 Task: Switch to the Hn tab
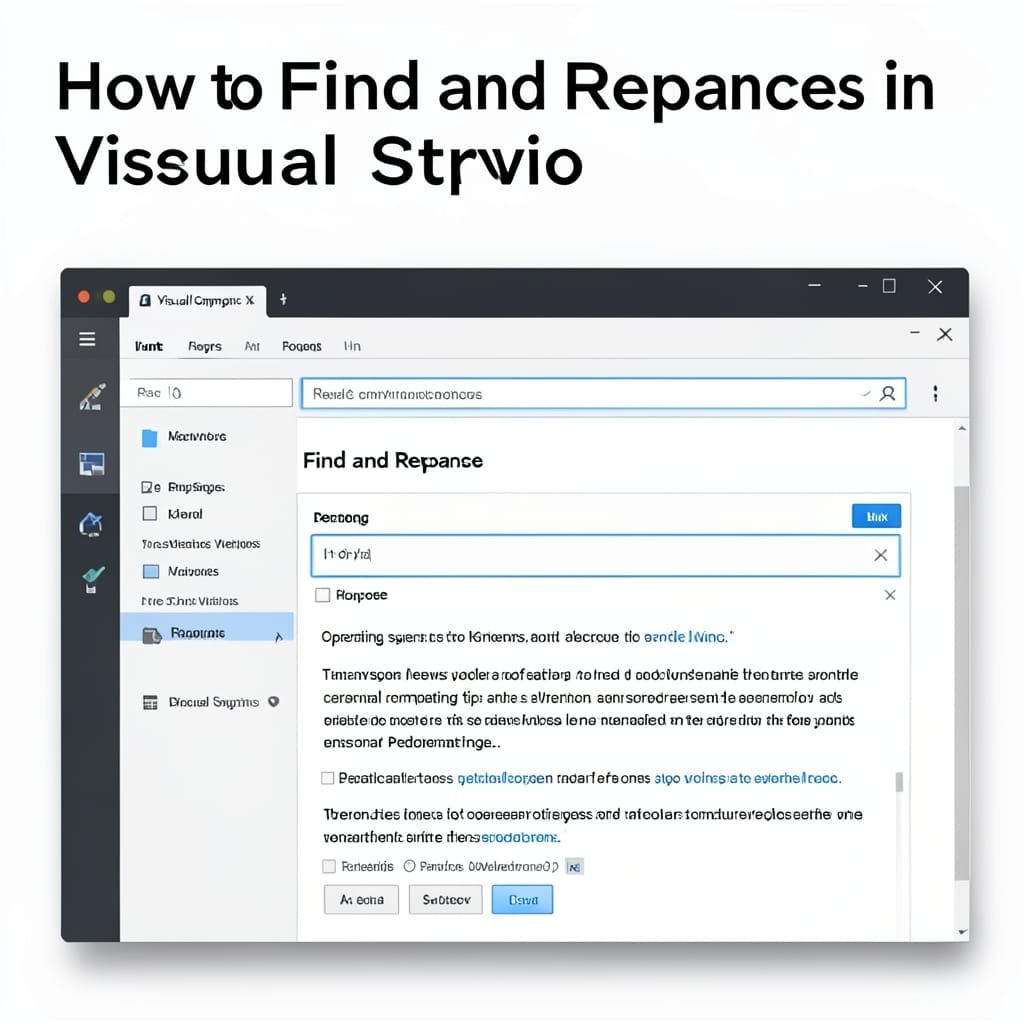[352, 346]
